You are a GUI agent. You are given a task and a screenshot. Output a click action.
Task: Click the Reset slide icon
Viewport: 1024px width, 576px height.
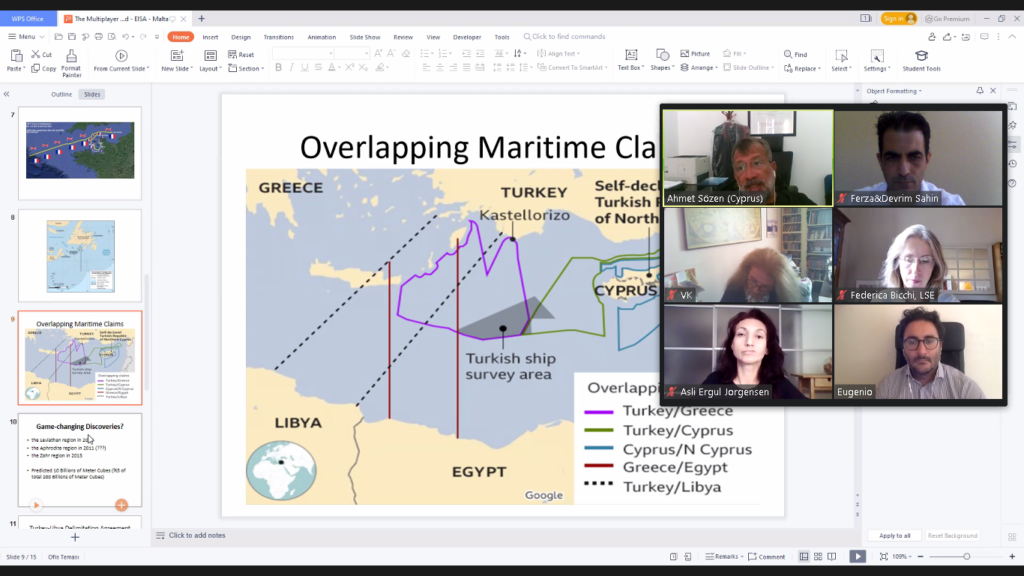[x=232, y=54]
